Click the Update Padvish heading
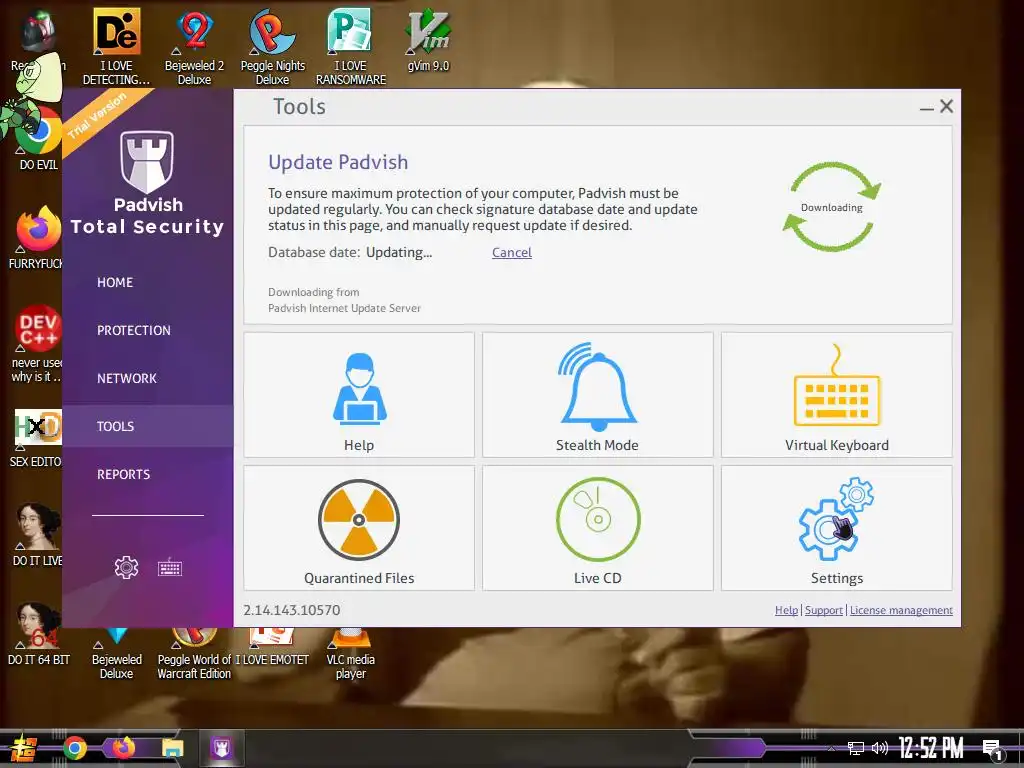 (x=338, y=162)
